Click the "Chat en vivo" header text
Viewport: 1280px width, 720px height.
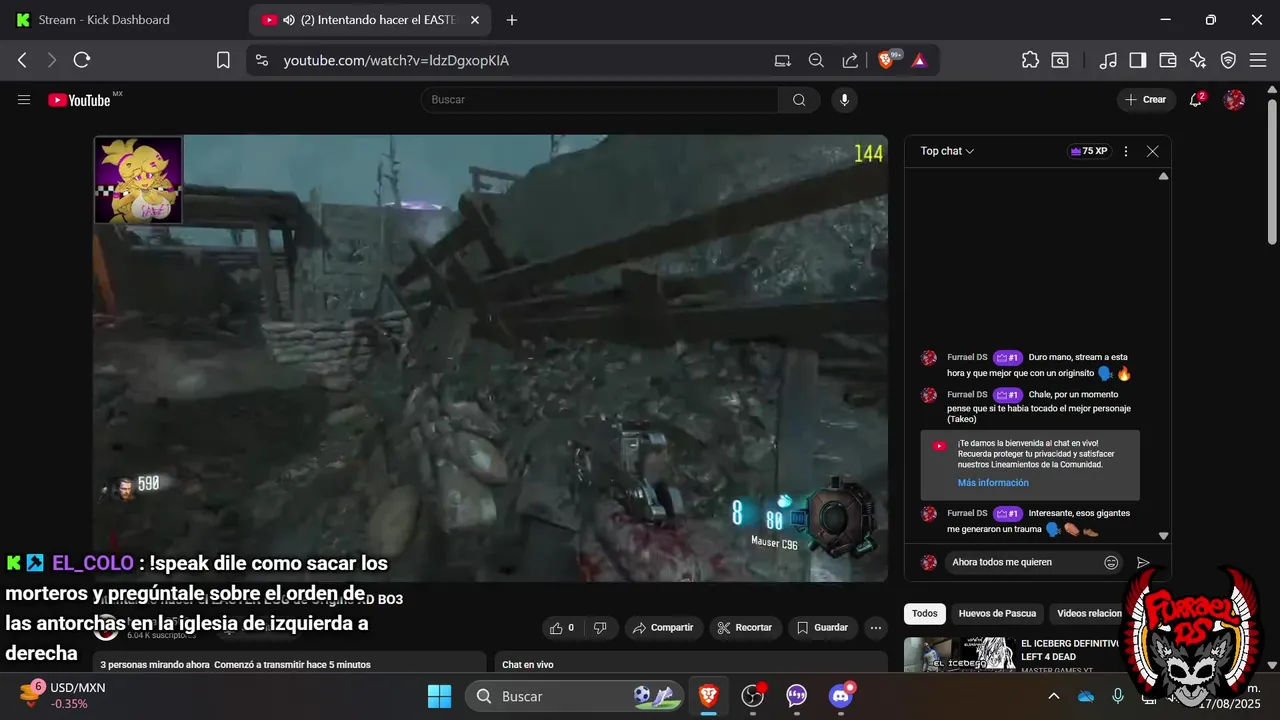click(x=528, y=664)
